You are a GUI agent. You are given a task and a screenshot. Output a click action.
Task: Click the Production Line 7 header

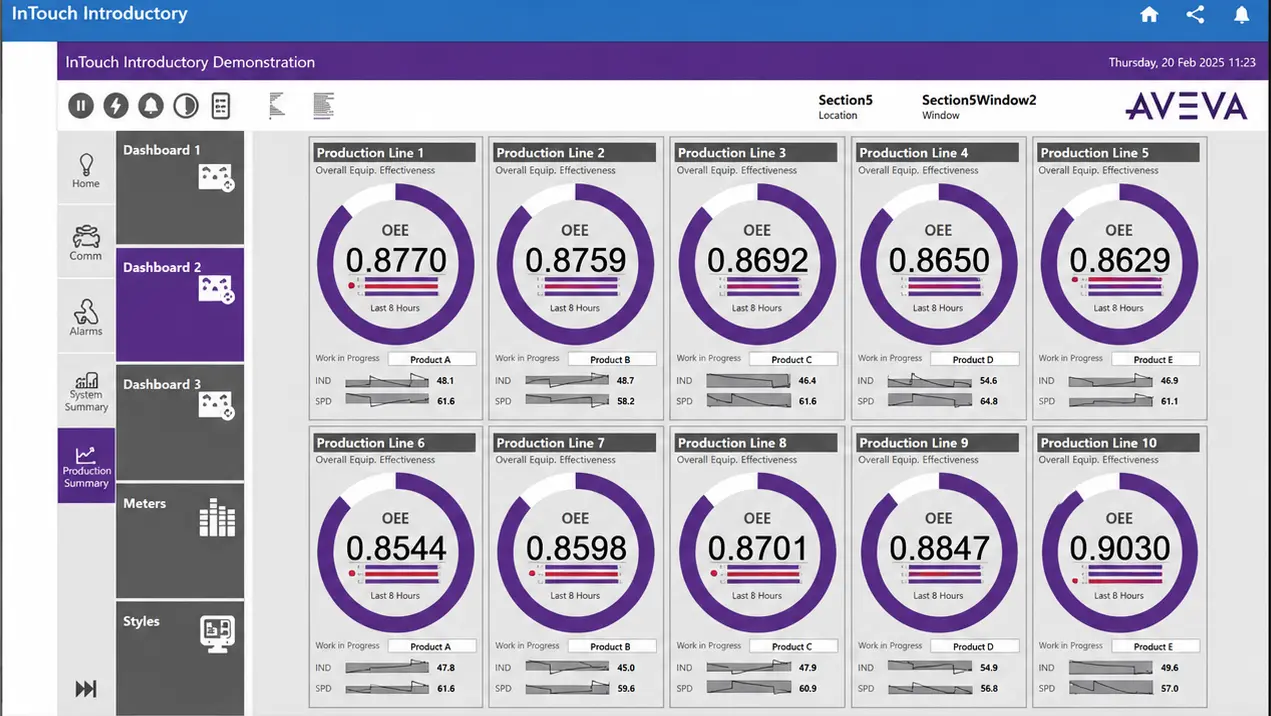(575, 443)
